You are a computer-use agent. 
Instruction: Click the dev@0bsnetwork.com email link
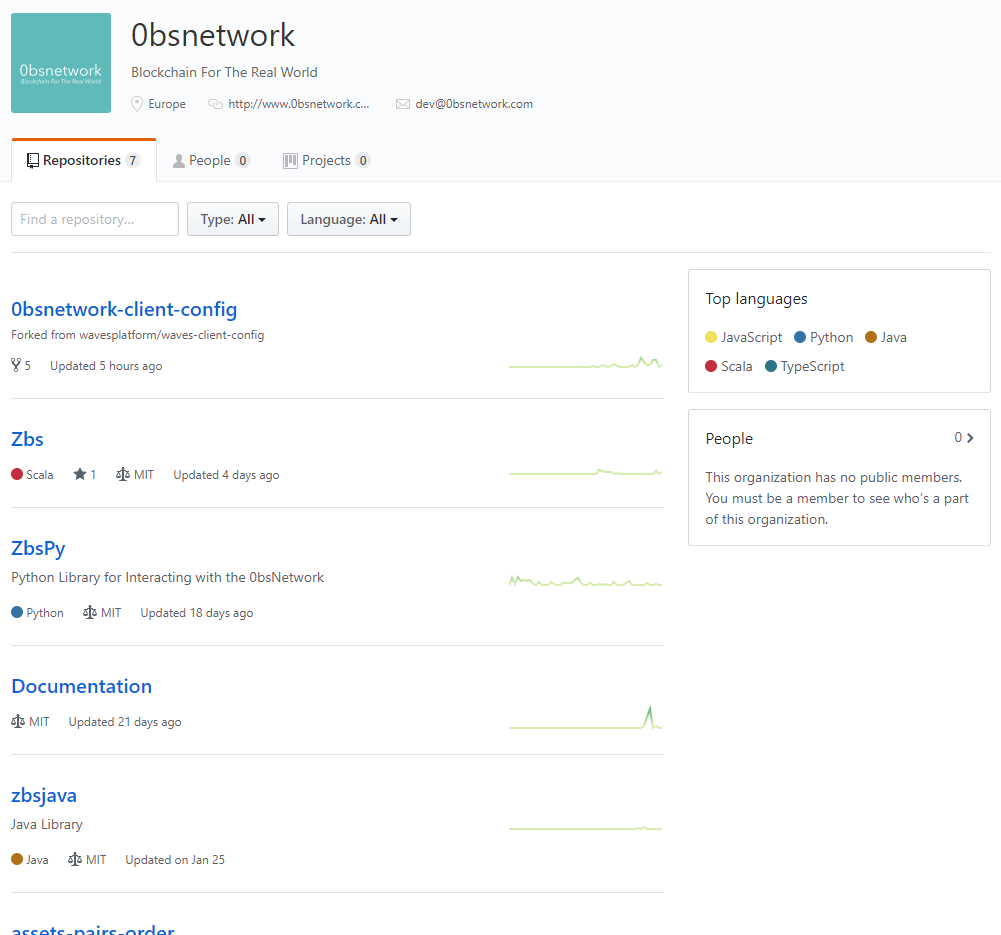click(x=474, y=104)
